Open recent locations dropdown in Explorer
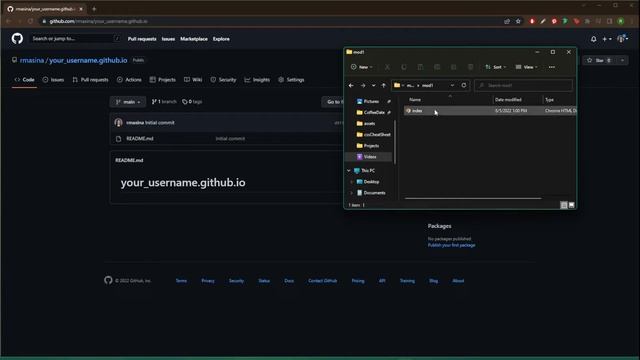This screenshot has width=640, height=360. (x=373, y=85)
